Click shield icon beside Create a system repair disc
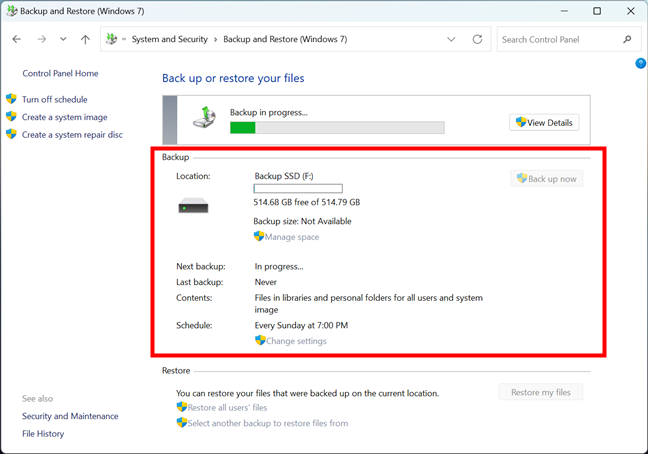This screenshot has height=454, width=648. (x=12, y=134)
